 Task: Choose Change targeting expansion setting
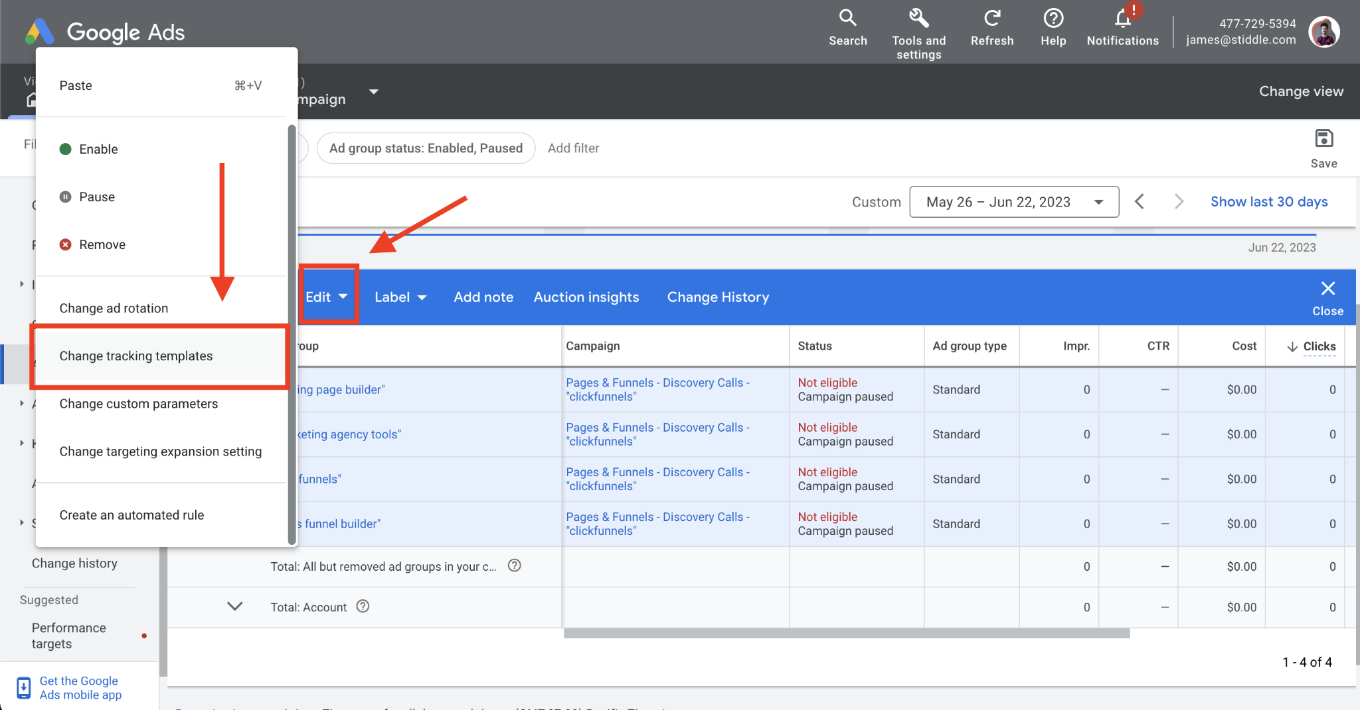pyautogui.click(x=160, y=452)
